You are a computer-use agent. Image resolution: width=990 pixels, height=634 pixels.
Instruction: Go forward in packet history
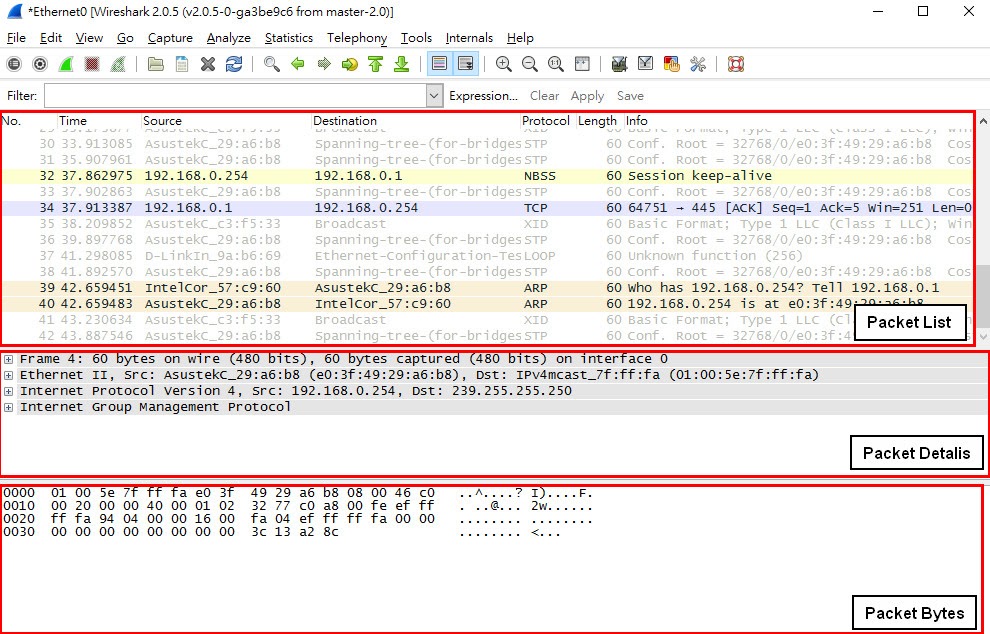324,64
